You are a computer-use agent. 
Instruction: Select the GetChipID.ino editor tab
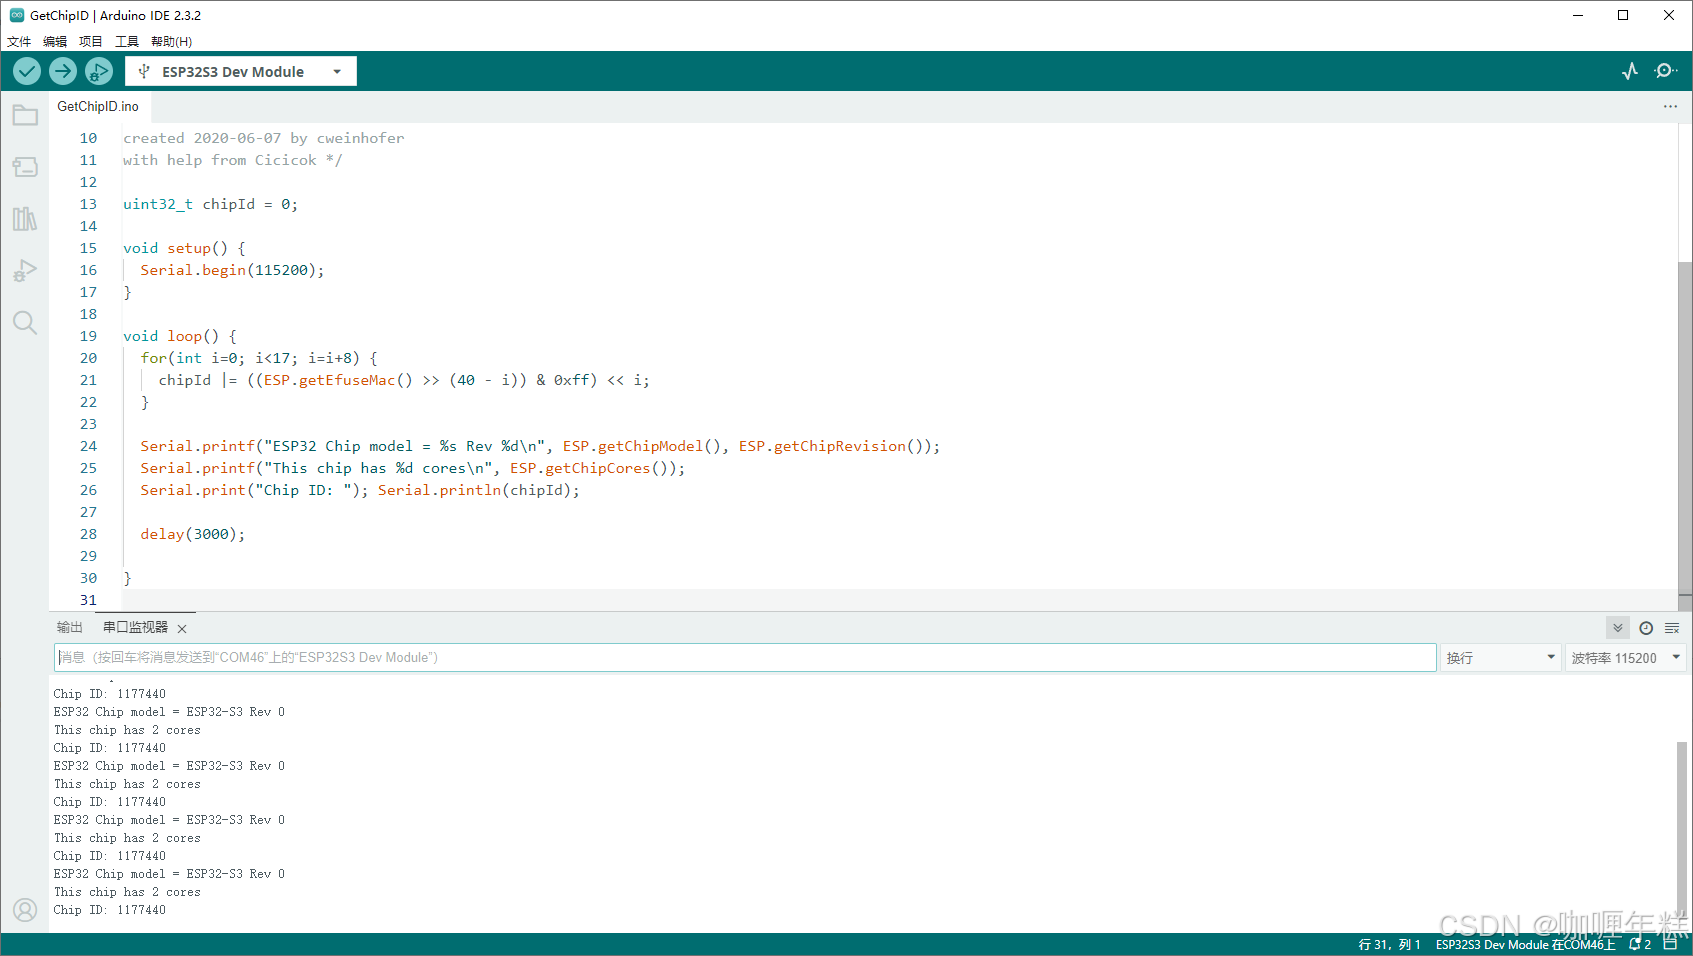[98, 106]
